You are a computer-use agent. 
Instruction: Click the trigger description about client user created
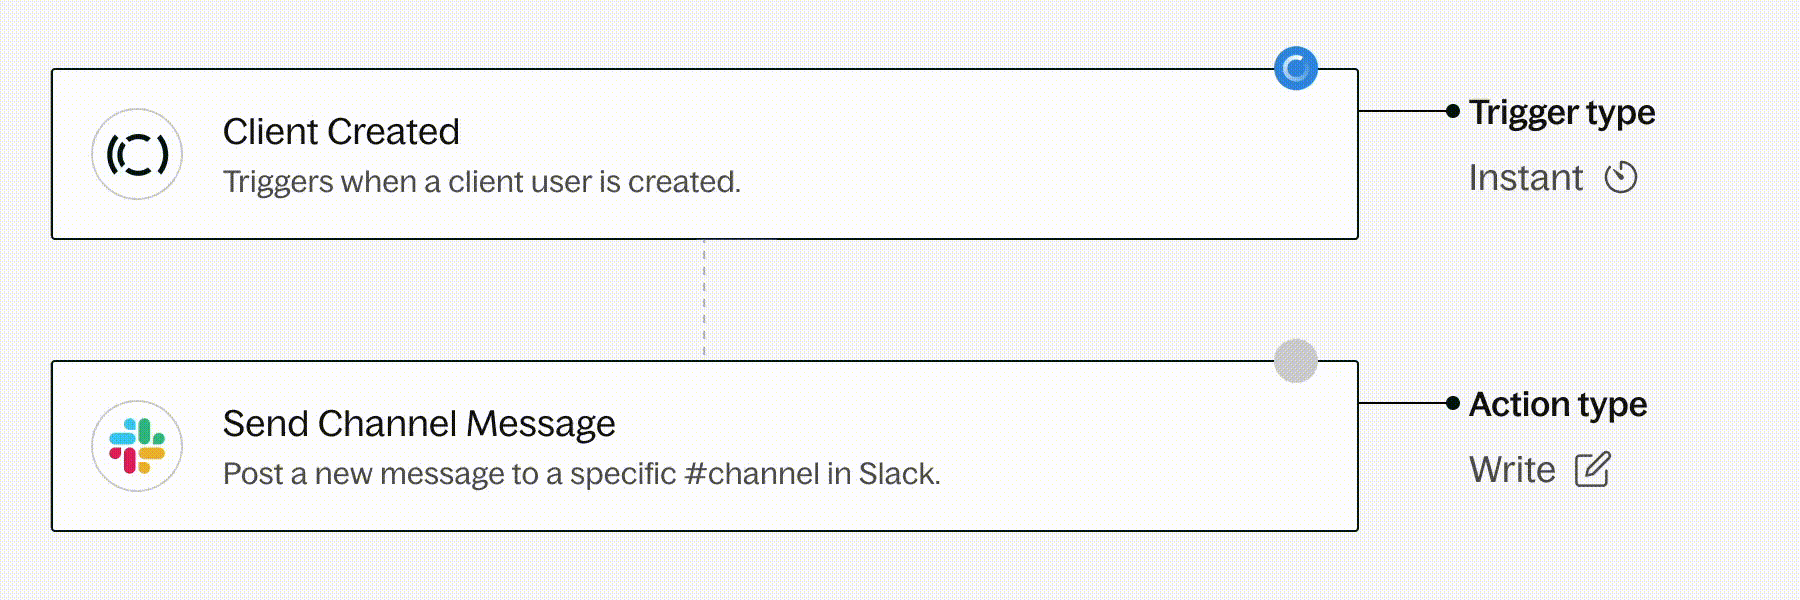click(x=481, y=182)
